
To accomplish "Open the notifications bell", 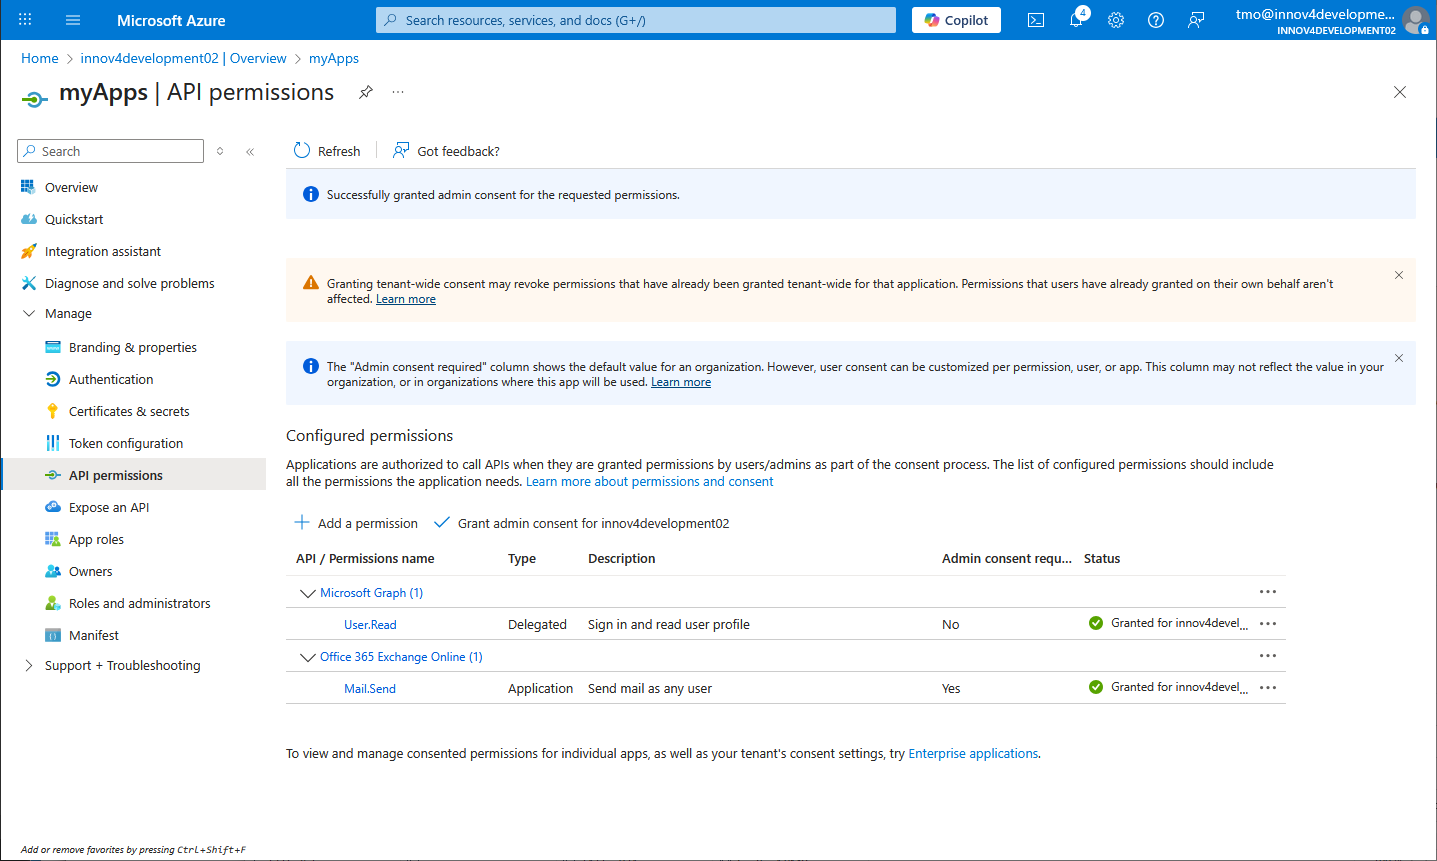I will coord(1076,20).
